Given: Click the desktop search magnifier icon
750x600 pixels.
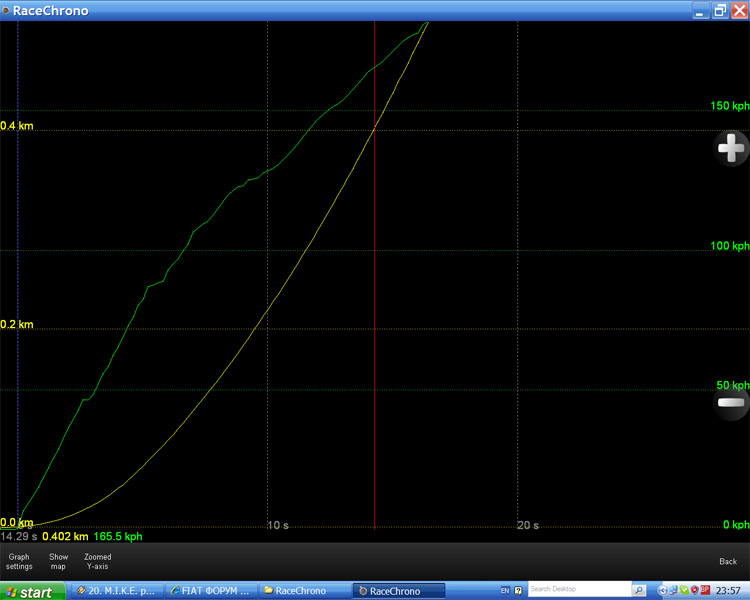Looking at the screenshot, I should [x=639, y=590].
